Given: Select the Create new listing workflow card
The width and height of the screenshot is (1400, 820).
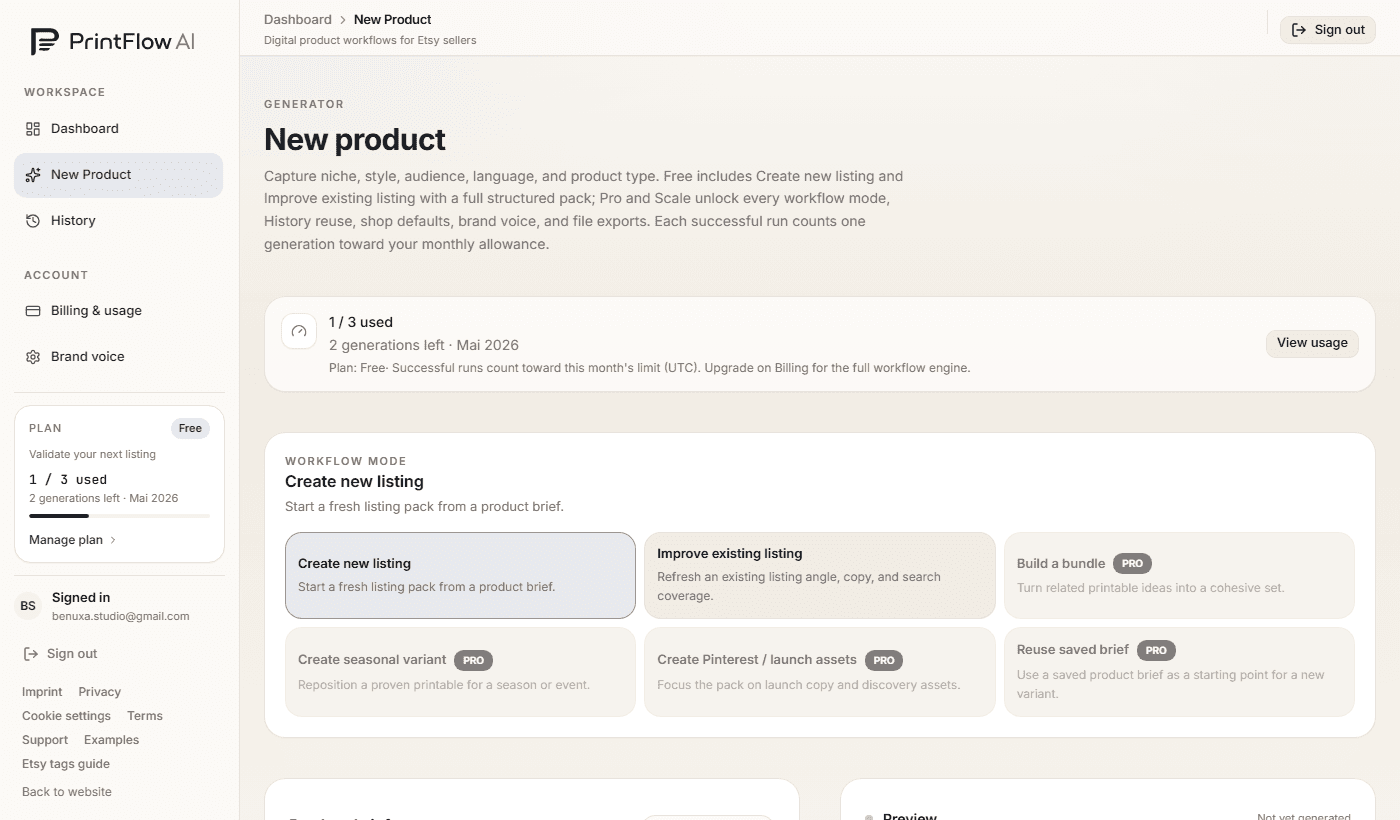Looking at the screenshot, I should tap(460, 575).
